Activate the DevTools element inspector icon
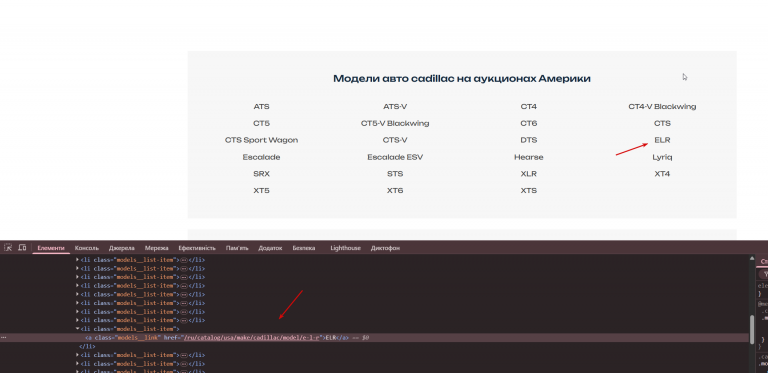 (x=7, y=248)
